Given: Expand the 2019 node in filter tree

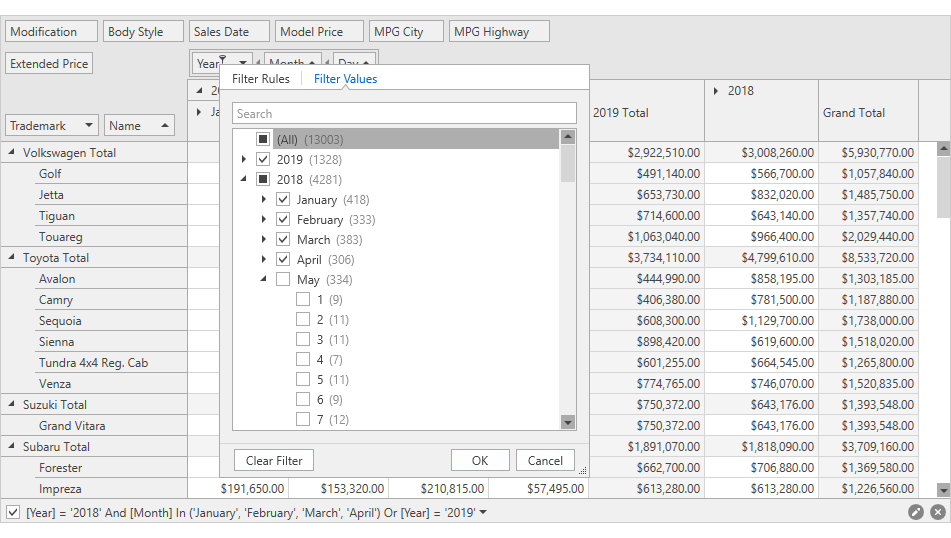Looking at the screenshot, I should pos(244,159).
